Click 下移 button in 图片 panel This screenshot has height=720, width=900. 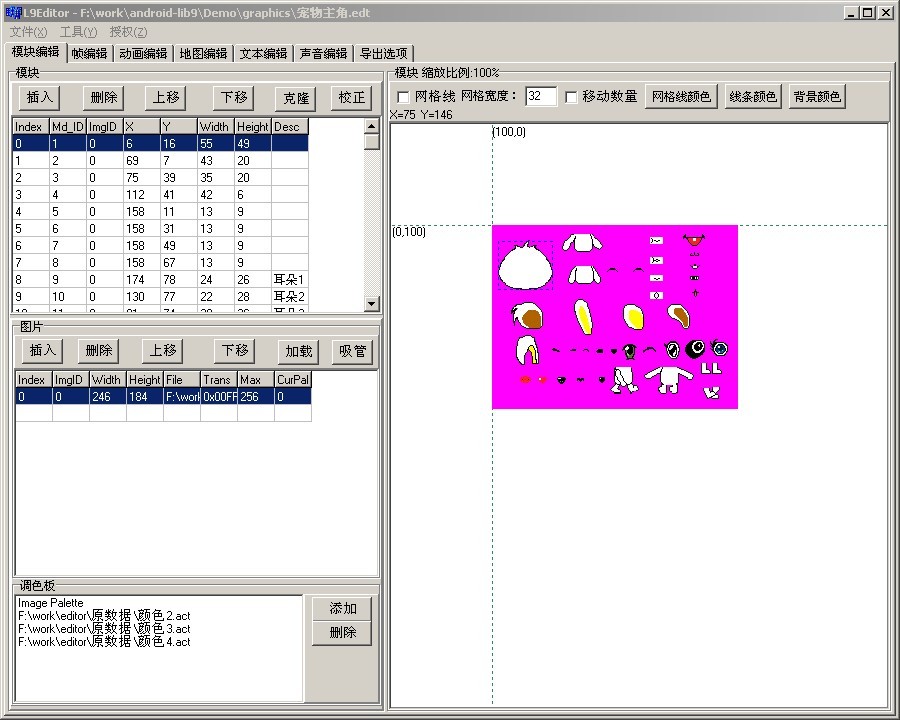[235, 350]
